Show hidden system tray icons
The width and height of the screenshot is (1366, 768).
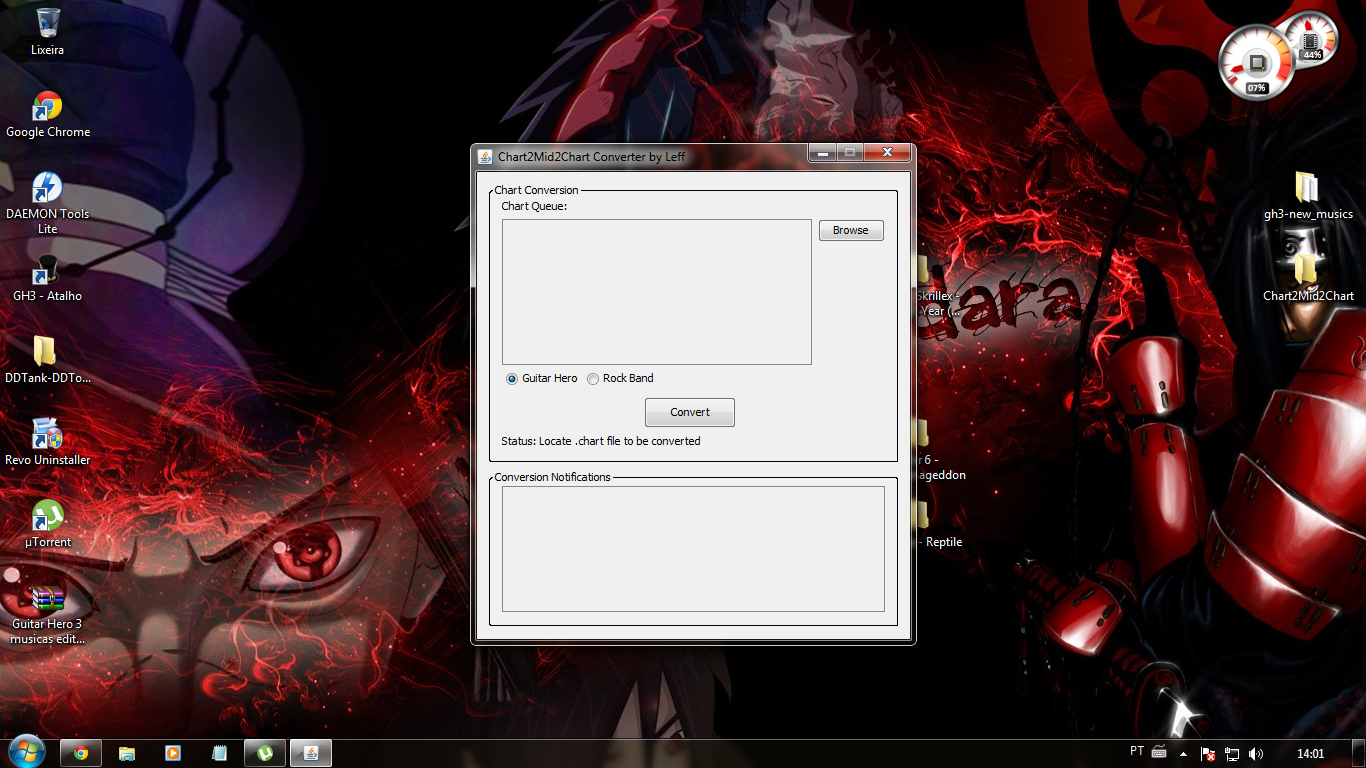coord(1184,754)
